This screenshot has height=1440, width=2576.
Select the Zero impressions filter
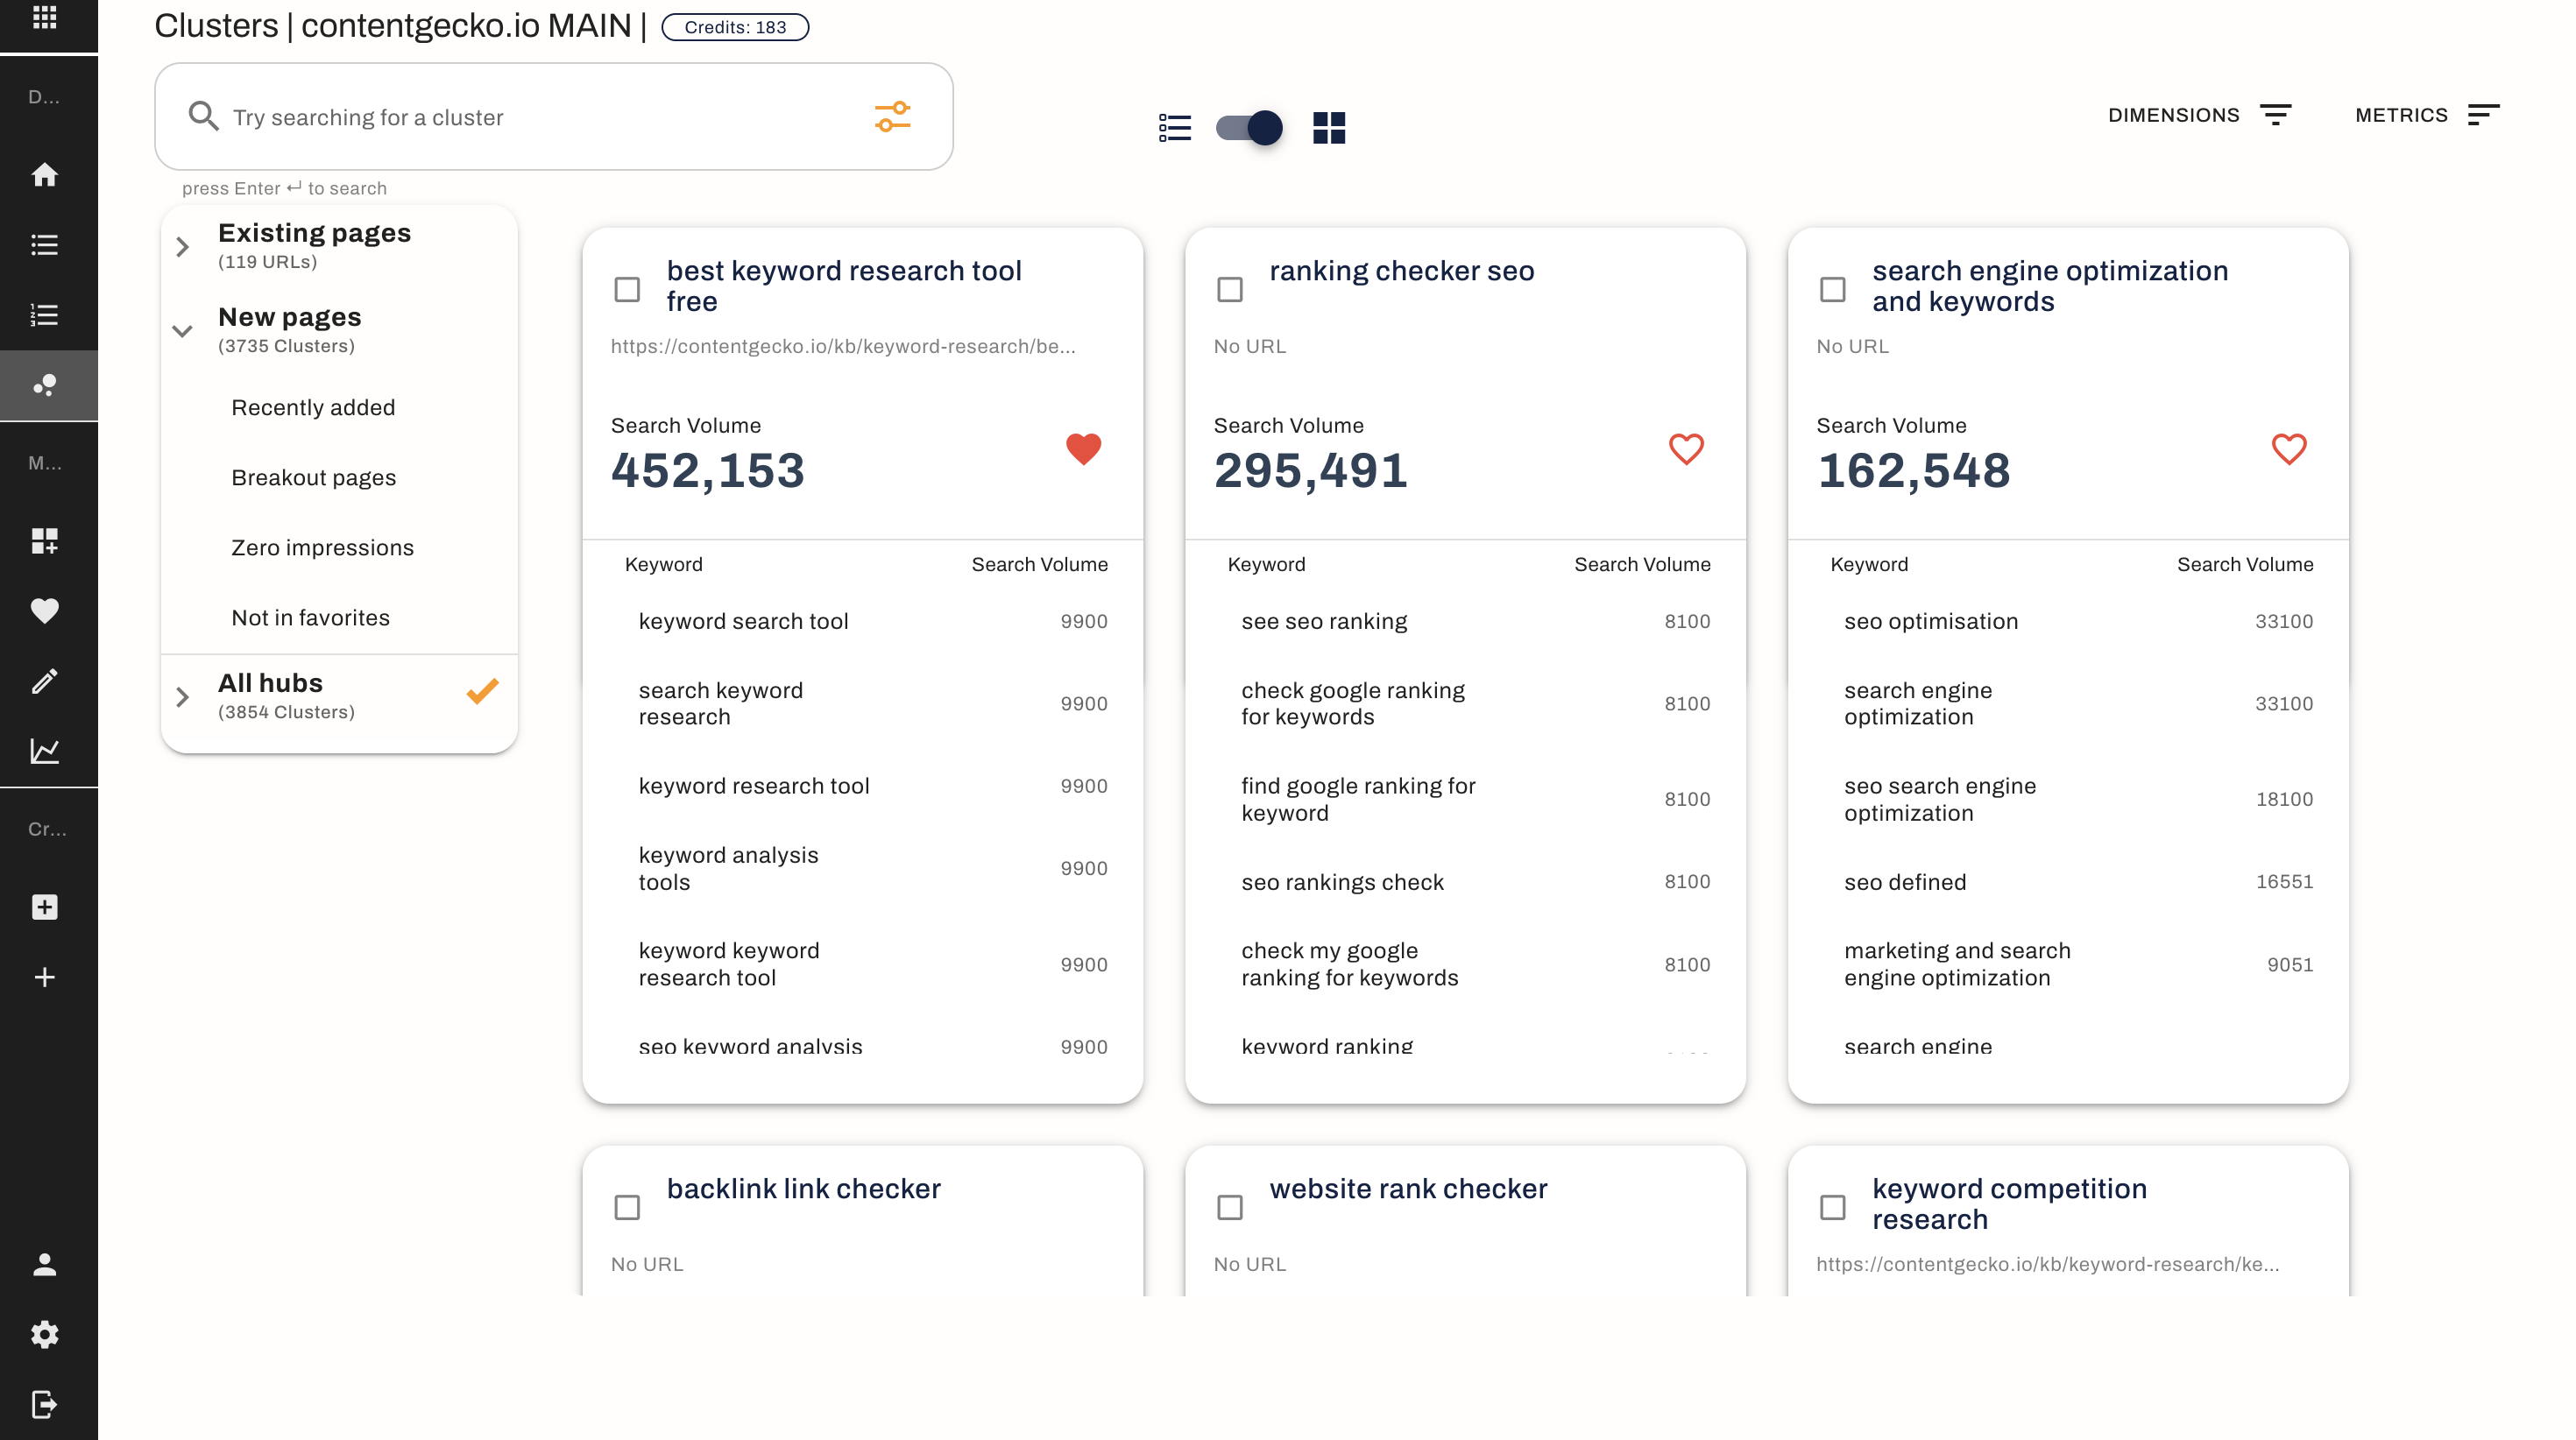click(x=322, y=548)
